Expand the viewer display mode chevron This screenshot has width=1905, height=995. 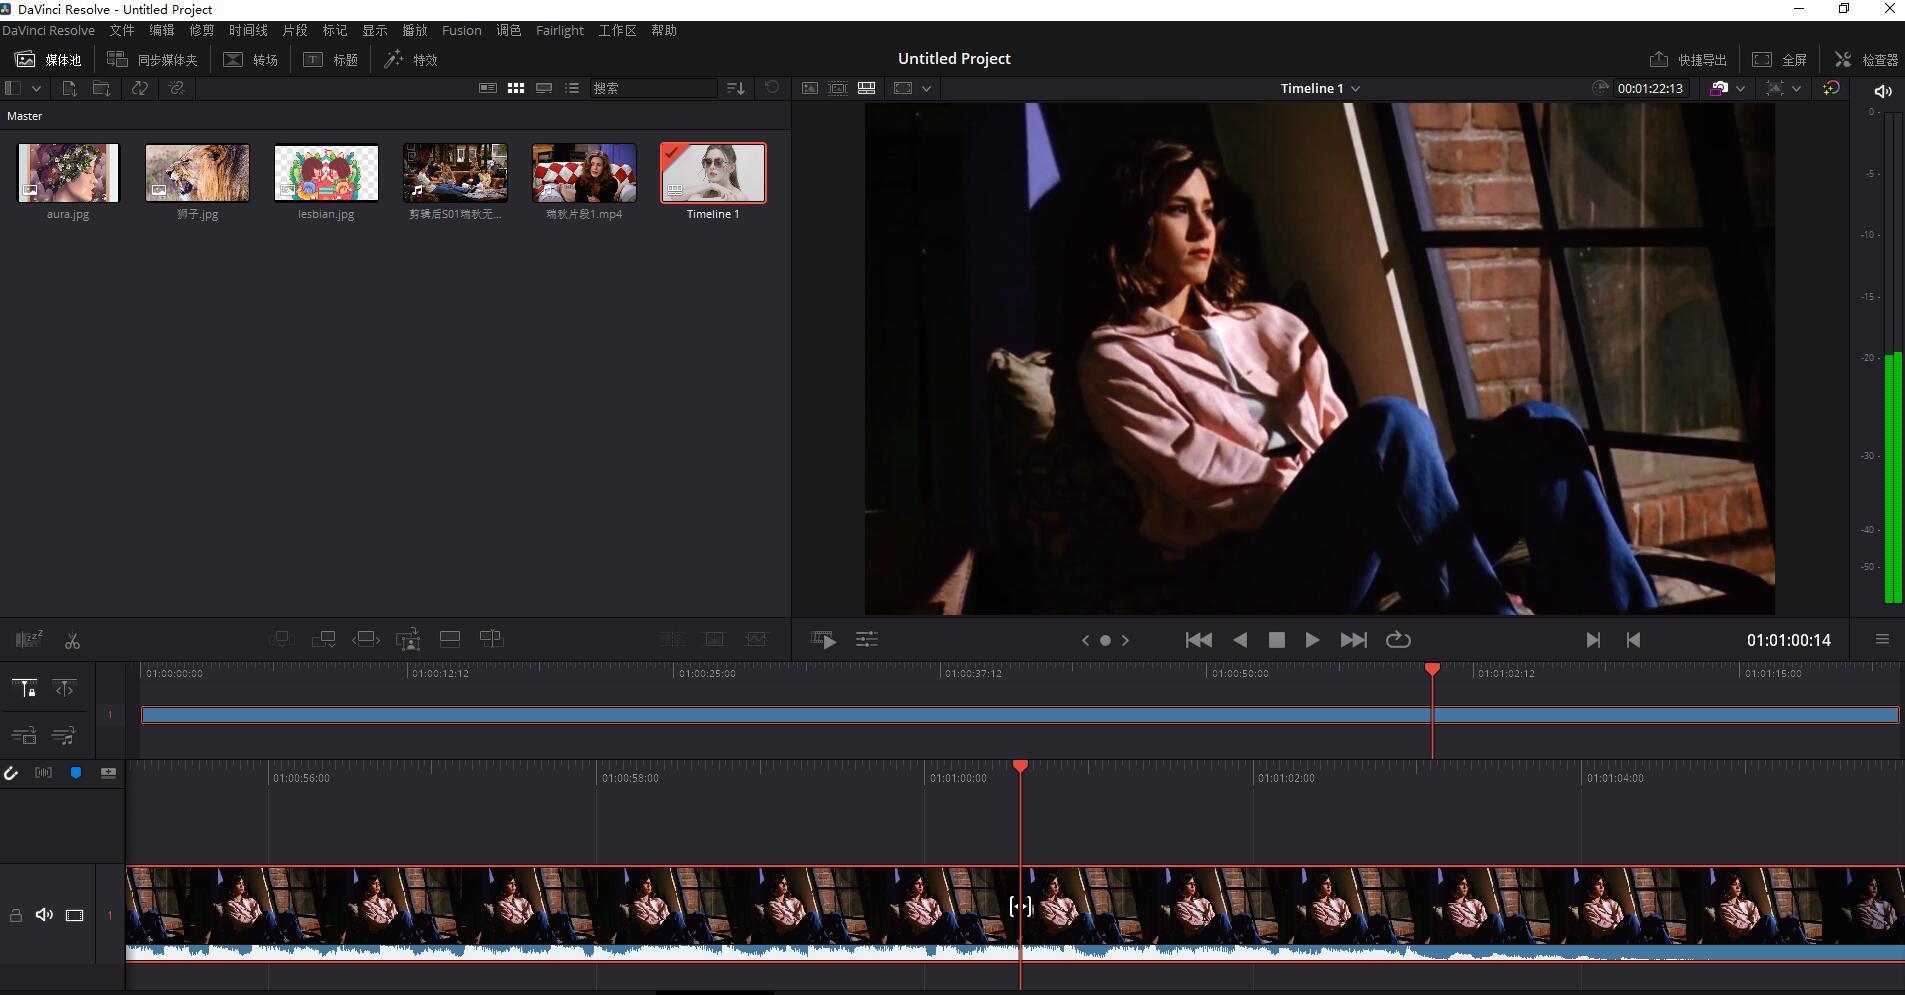click(x=927, y=88)
